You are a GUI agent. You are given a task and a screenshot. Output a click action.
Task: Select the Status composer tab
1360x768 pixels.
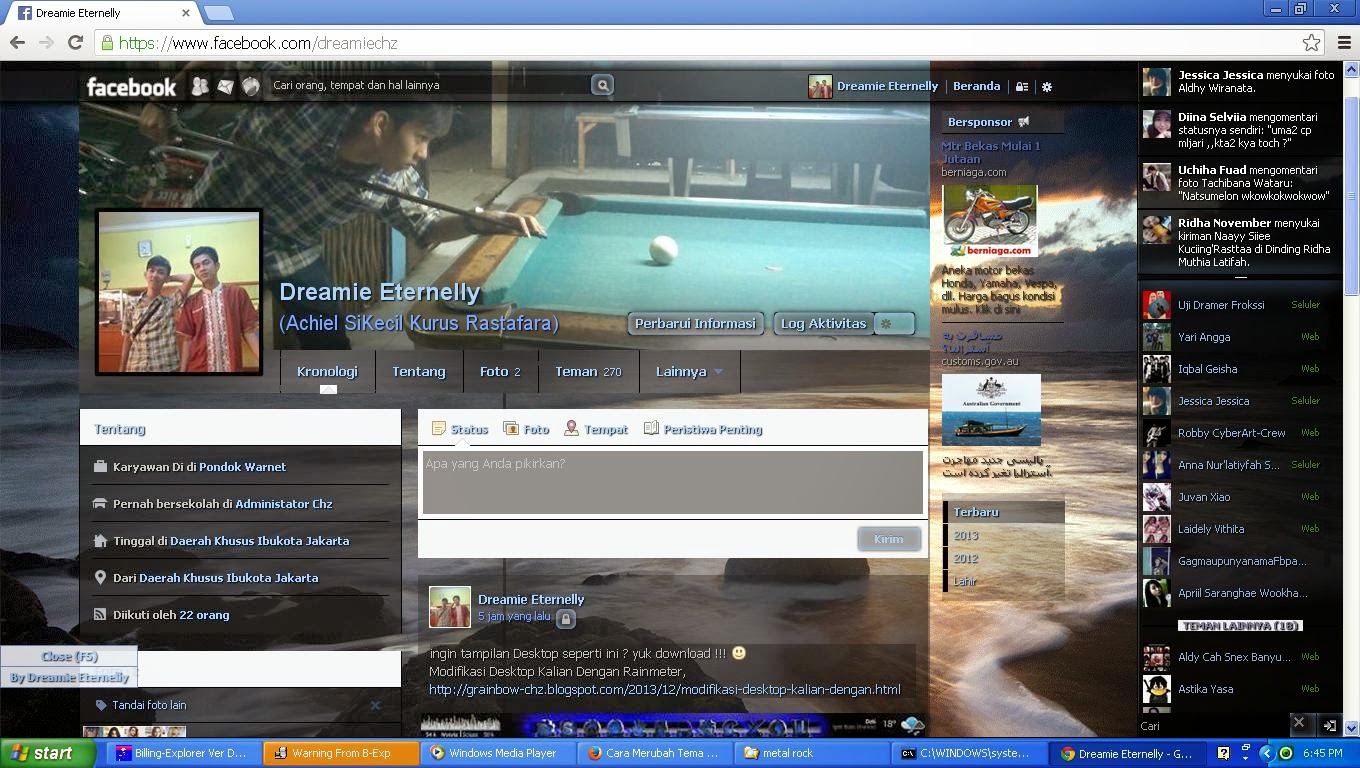460,429
